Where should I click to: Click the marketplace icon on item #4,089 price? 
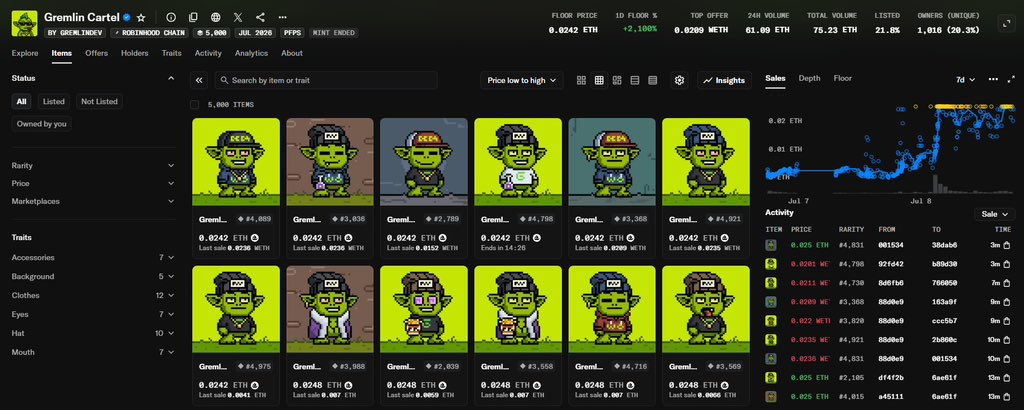click(x=253, y=238)
